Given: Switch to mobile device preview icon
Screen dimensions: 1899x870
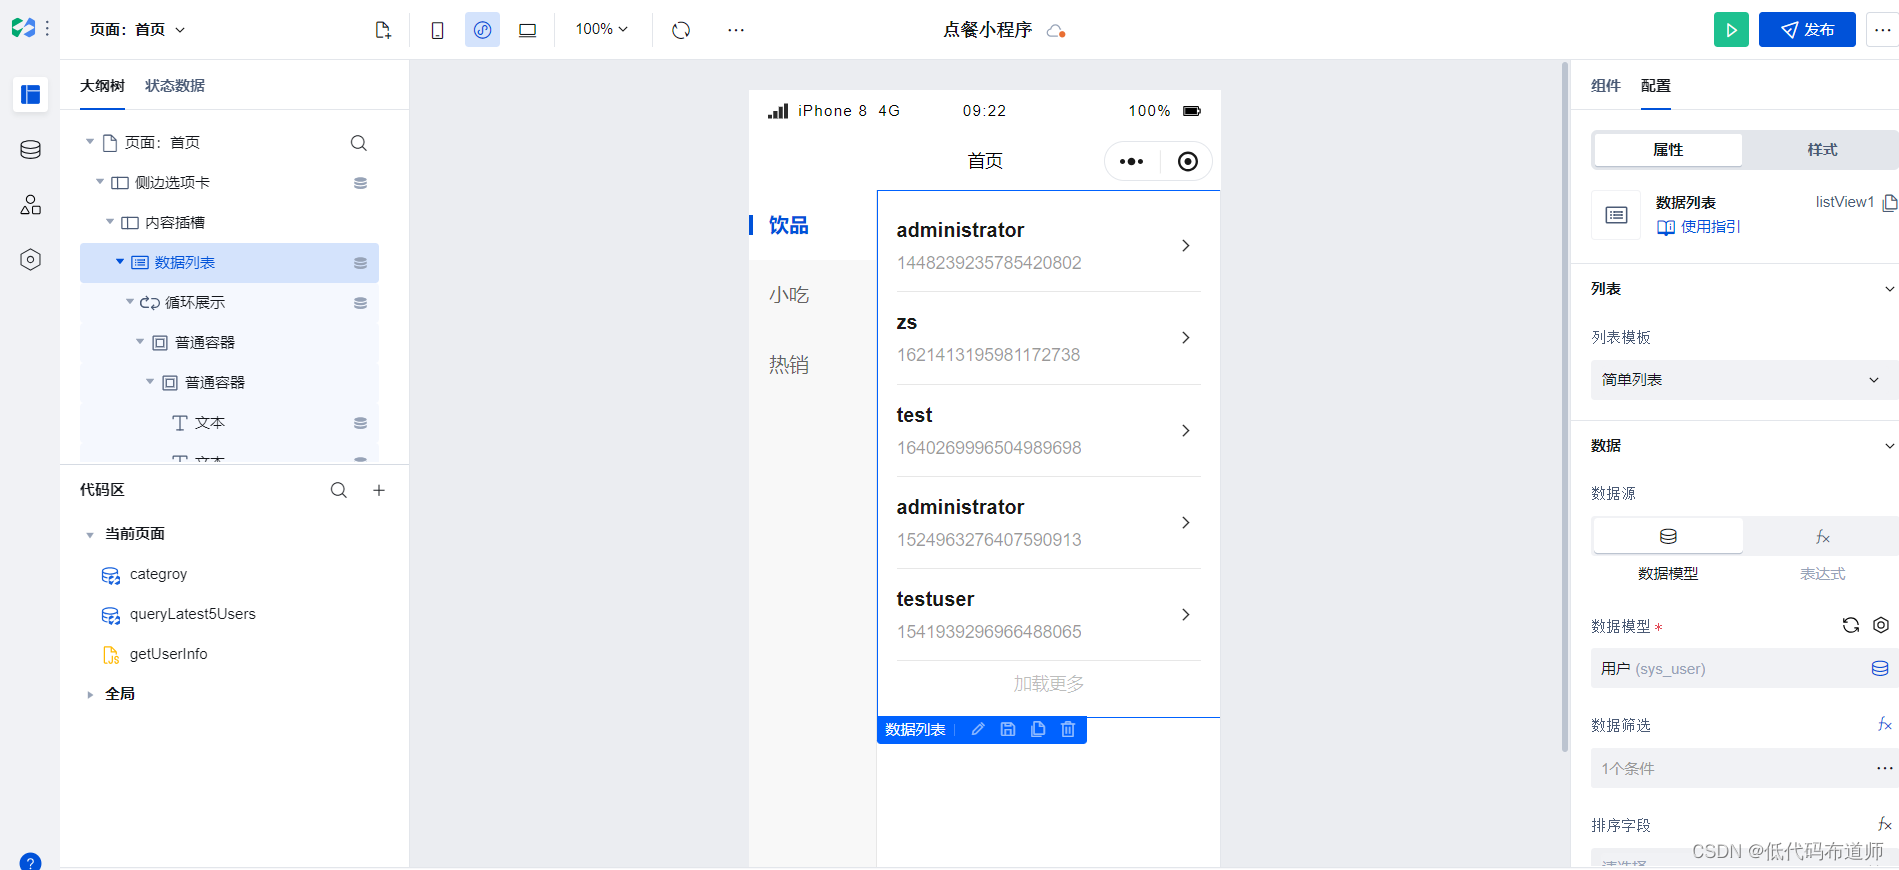Looking at the screenshot, I should (x=438, y=30).
